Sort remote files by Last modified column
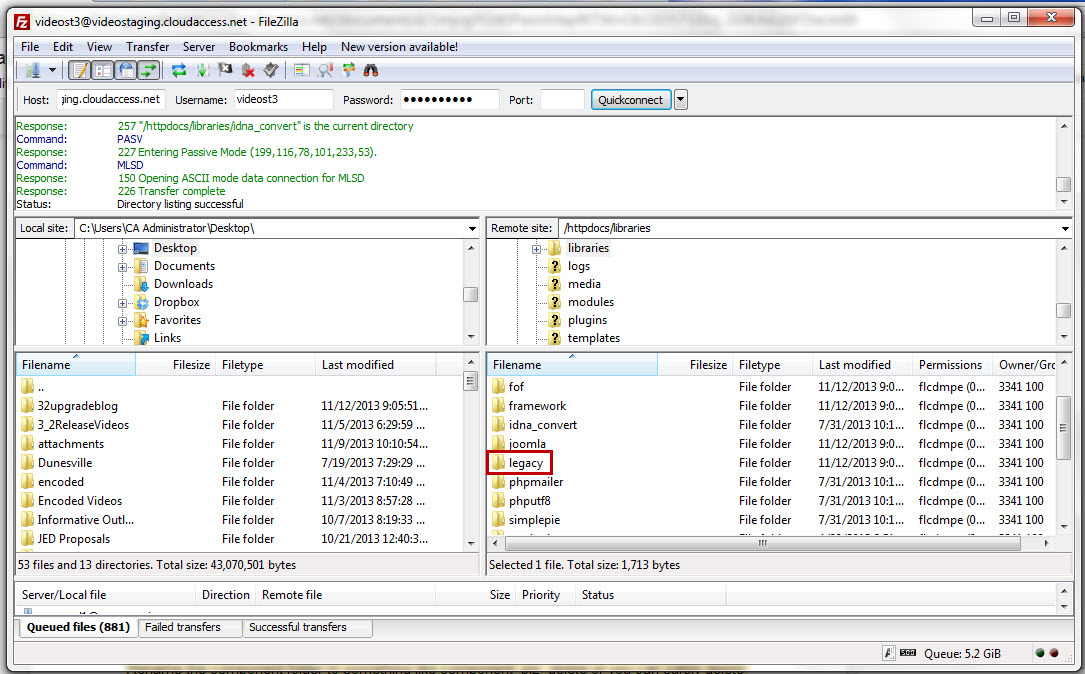The image size is (1085, 674). (862, 365)
